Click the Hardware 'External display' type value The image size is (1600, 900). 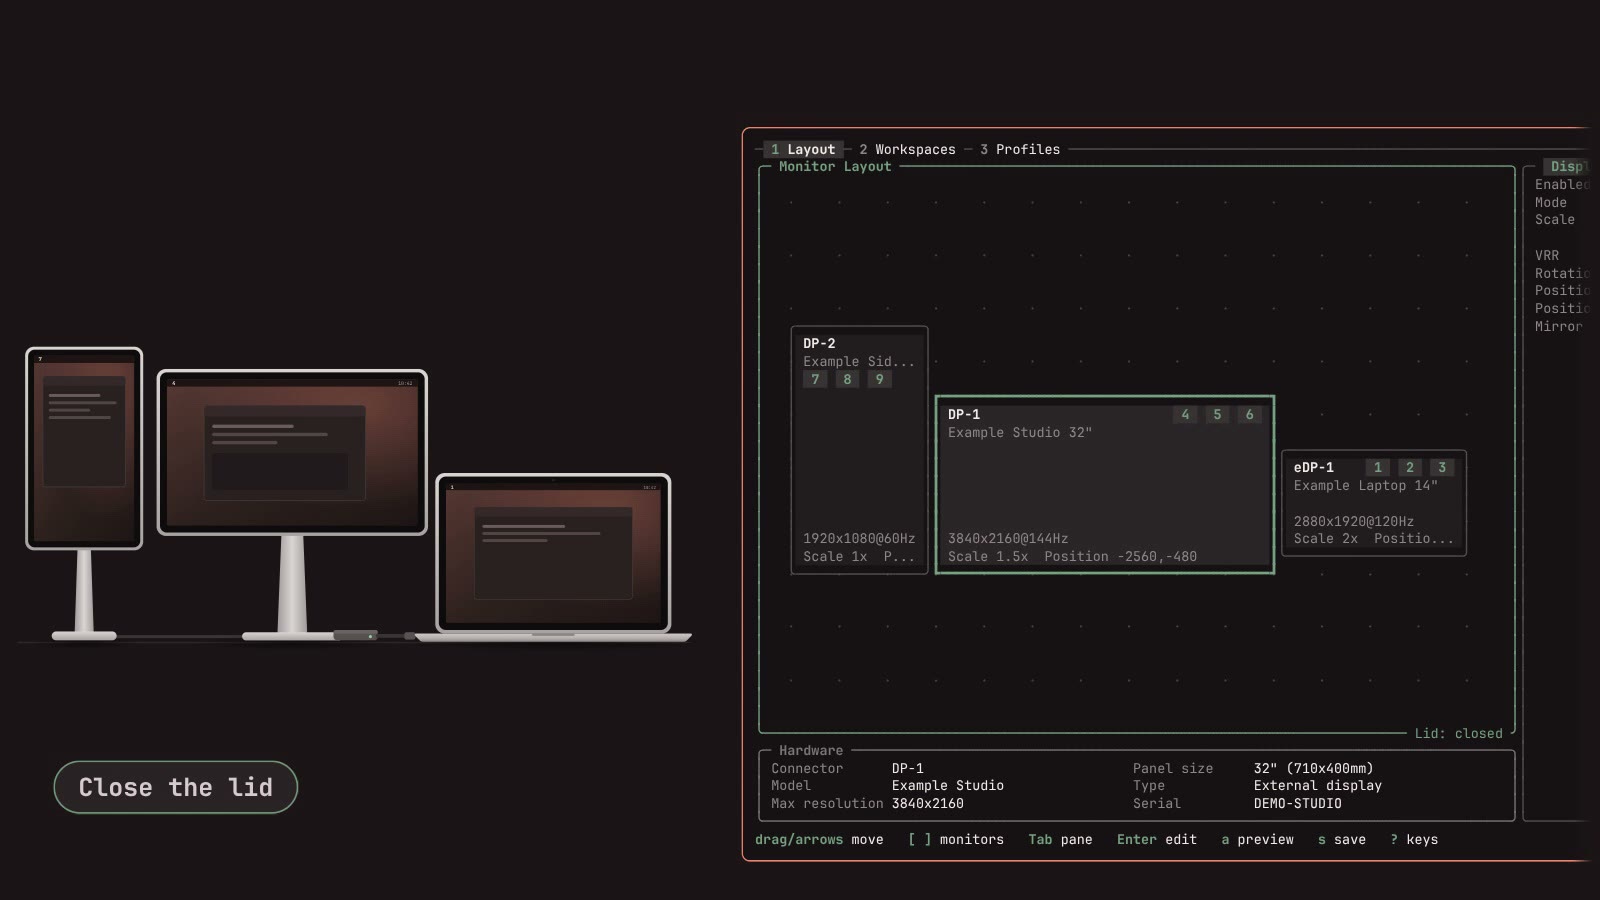(1318, 785)
